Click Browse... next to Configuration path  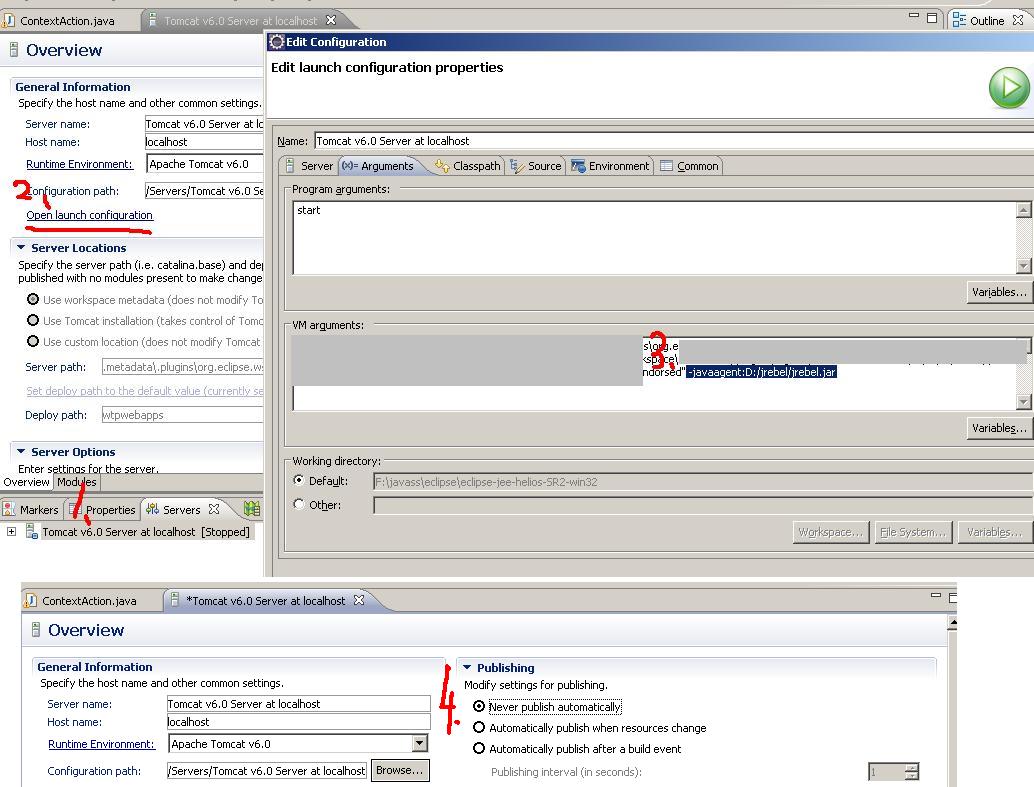tap(400, 771)
